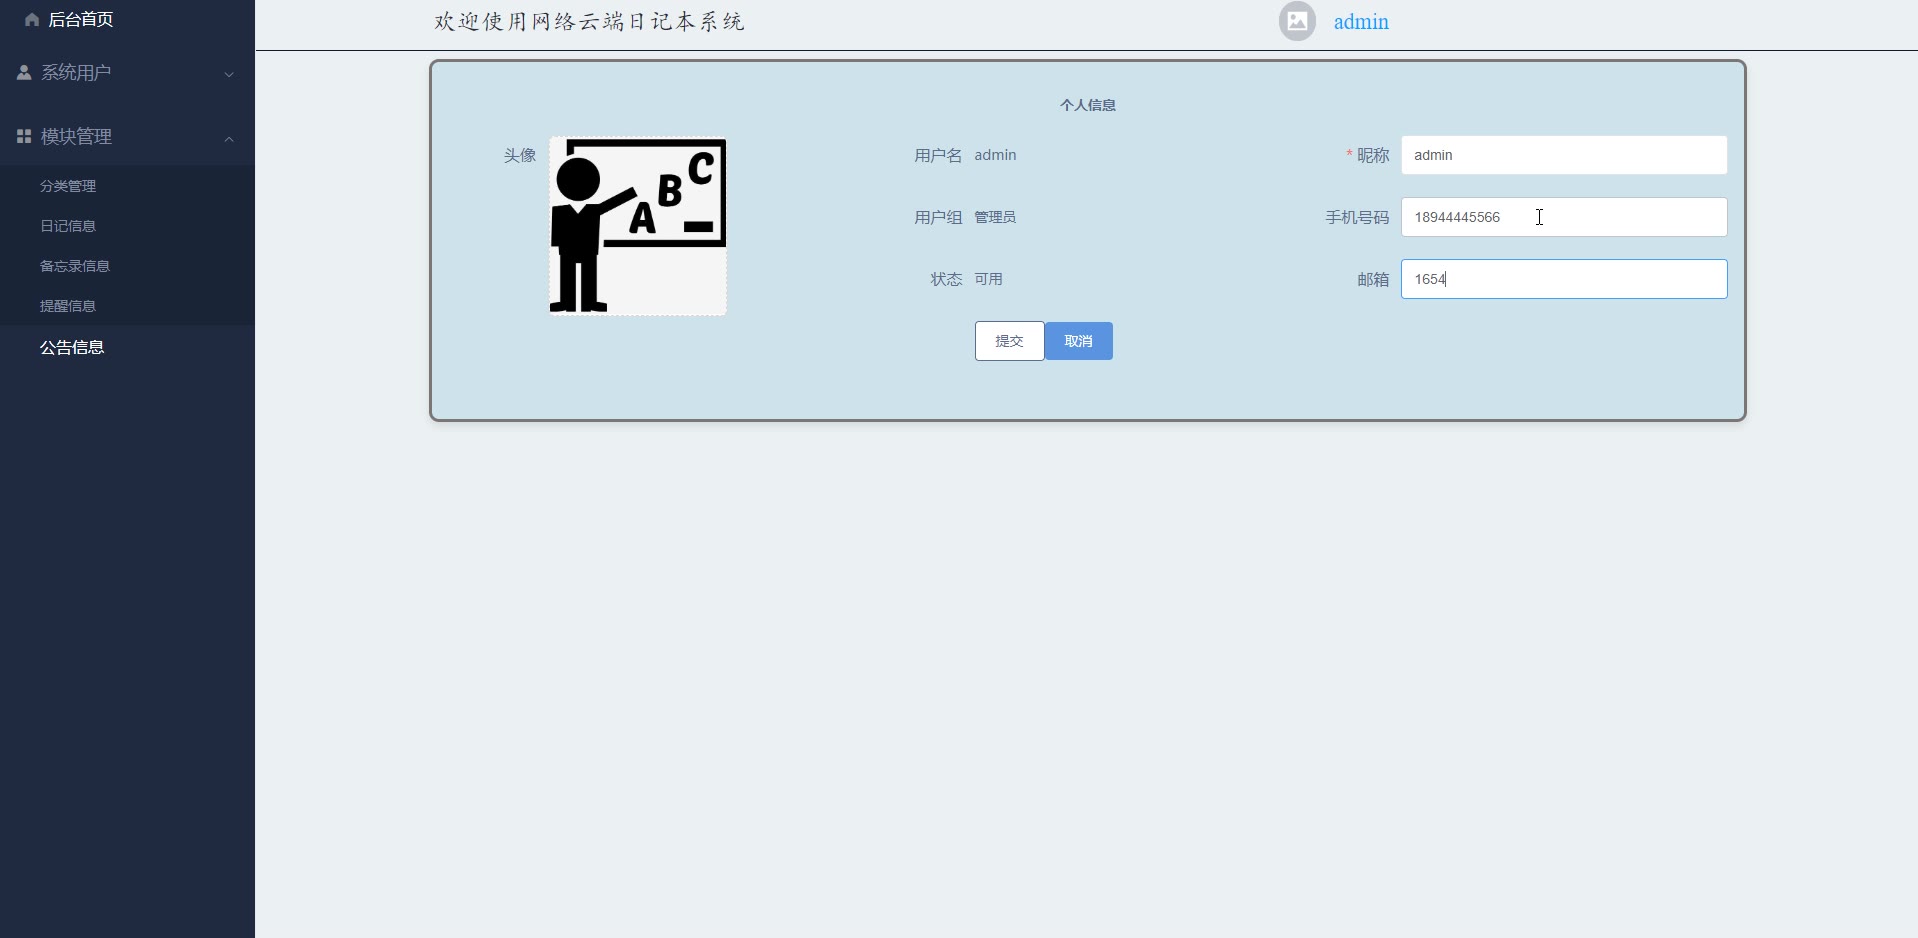
Task: Click the 状态 value 可用 text
Action: (988, 279)
